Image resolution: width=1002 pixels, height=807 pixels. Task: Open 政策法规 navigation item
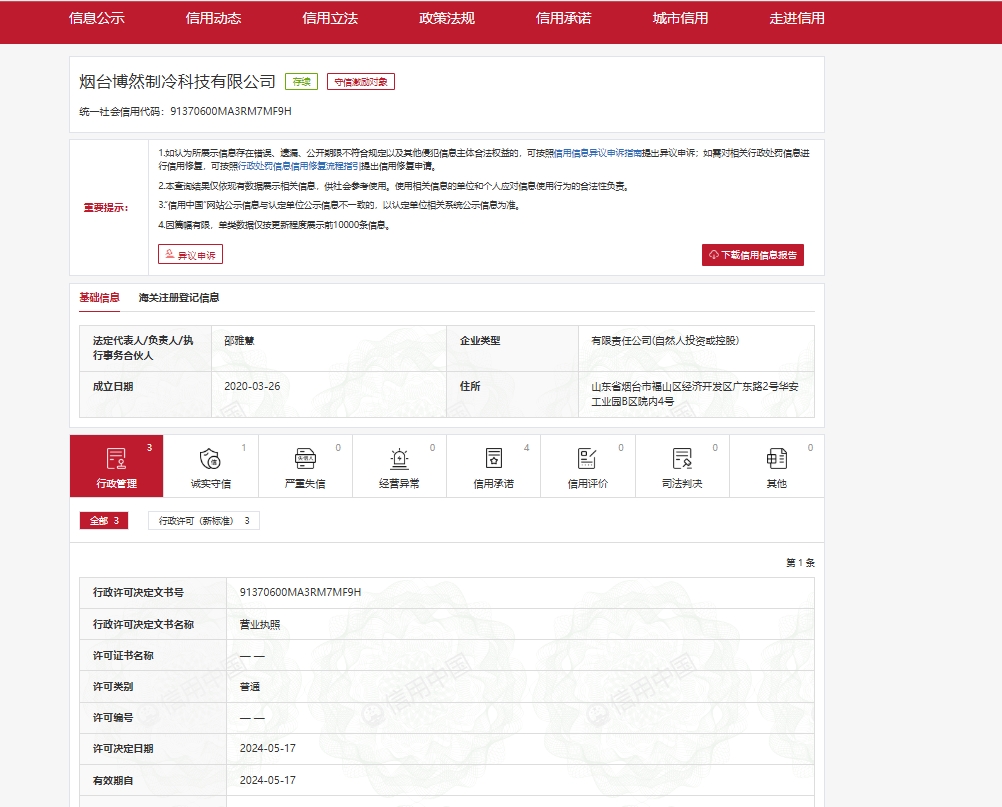(447, 19)
